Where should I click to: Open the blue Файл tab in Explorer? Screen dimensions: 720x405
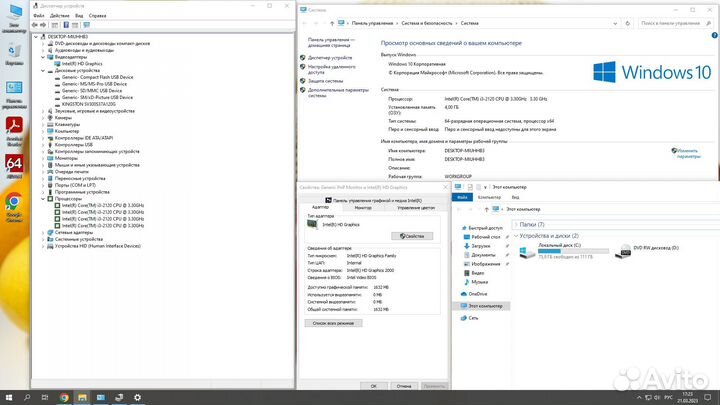(462, 197)
